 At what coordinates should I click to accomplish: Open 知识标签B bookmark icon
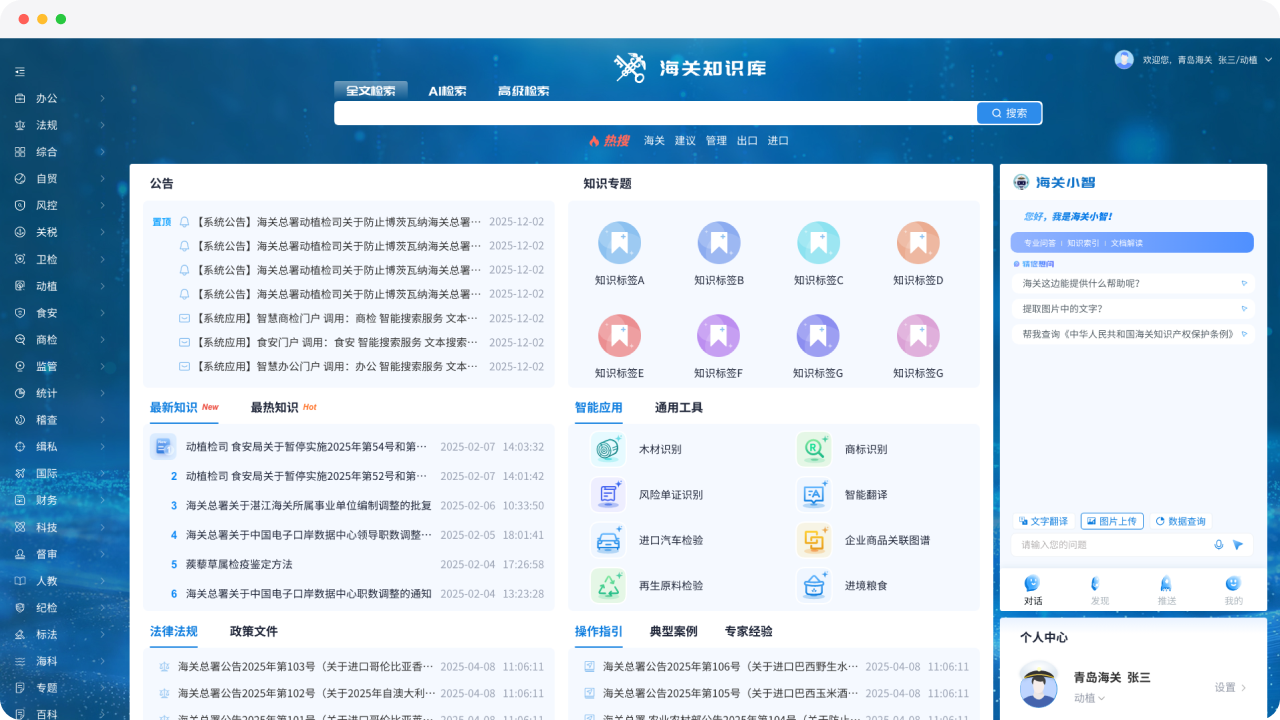coord(719,242)
